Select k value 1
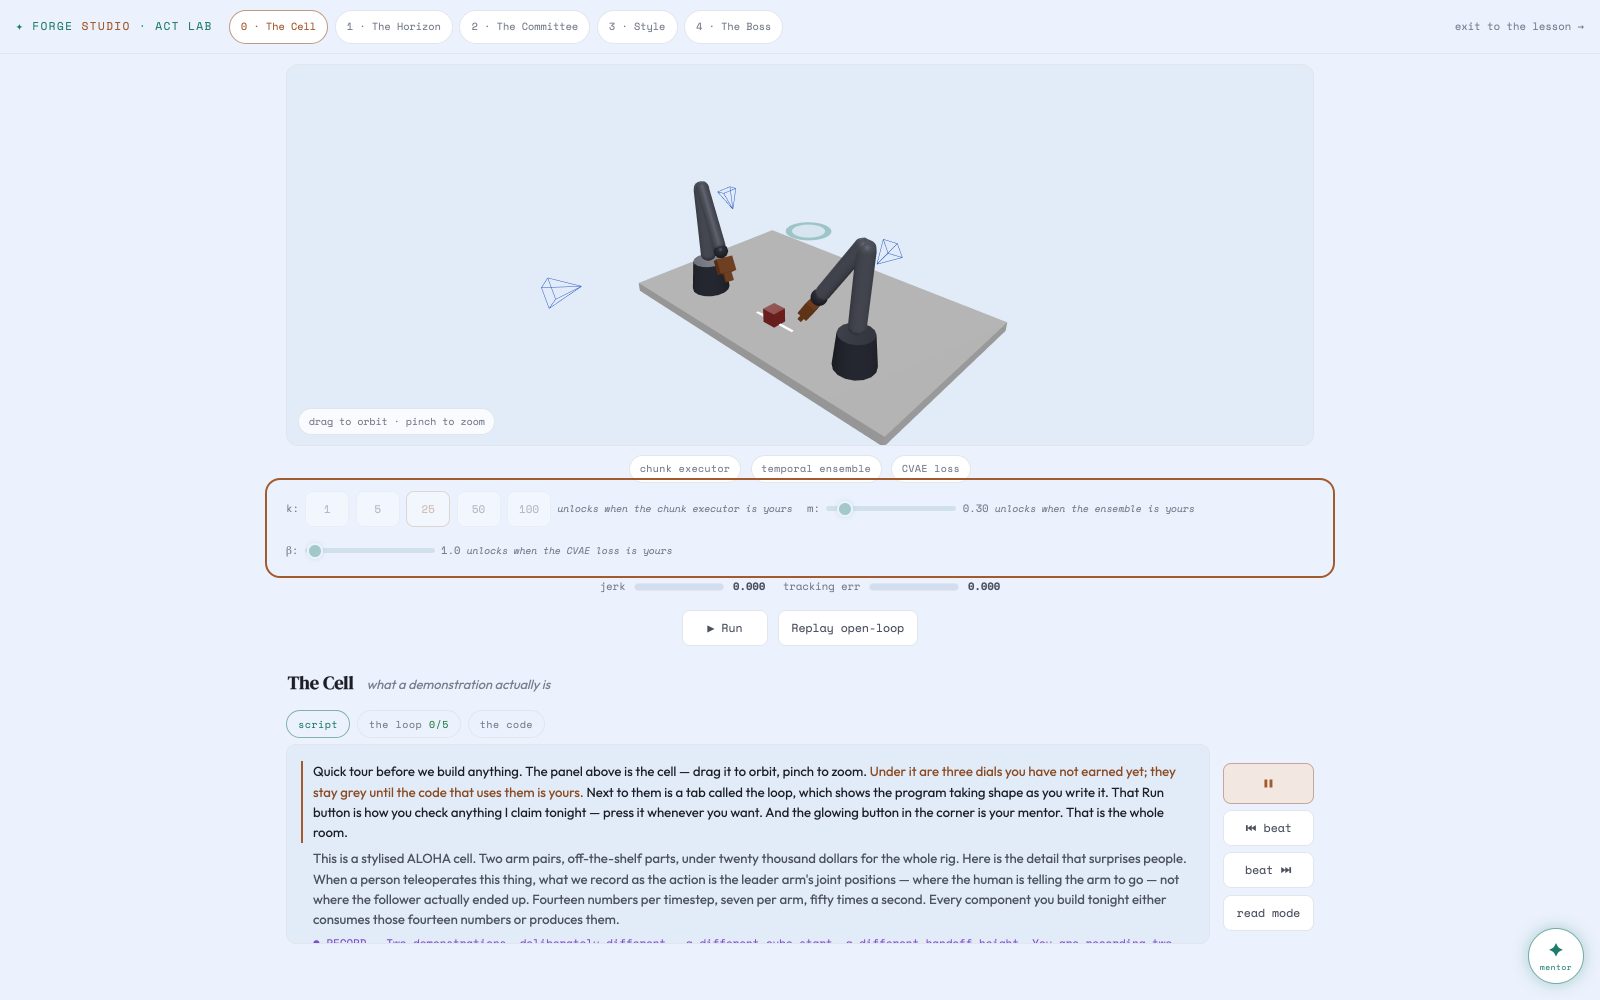 pos(327,509)
